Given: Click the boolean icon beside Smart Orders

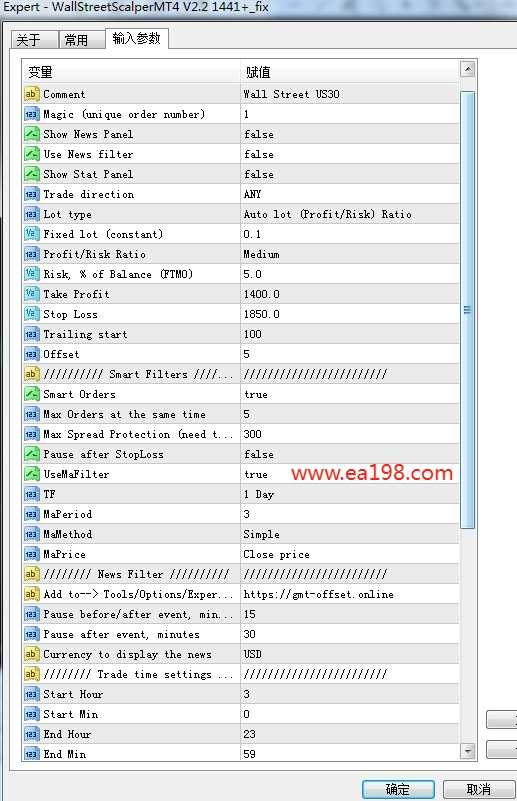Looking at the screenshot, I should click(x=31, y=394).
